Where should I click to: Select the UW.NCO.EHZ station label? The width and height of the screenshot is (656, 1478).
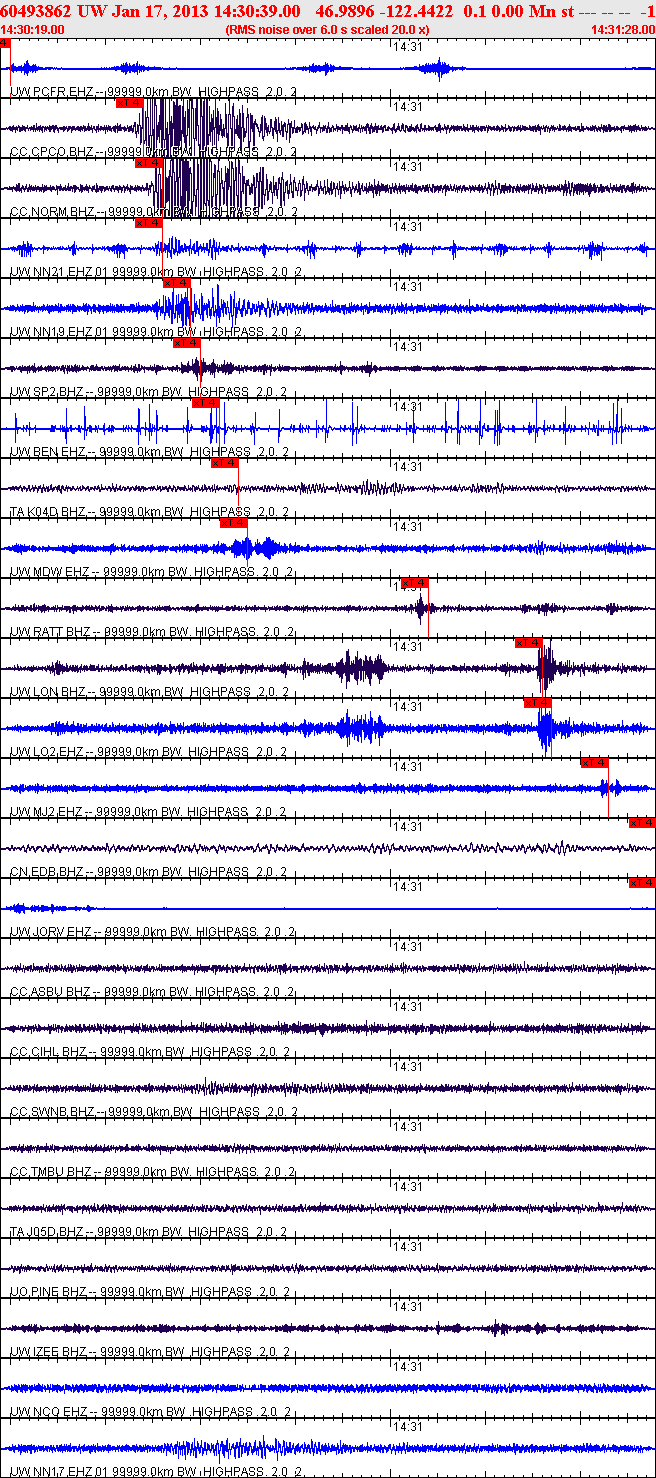point(151,1412)
